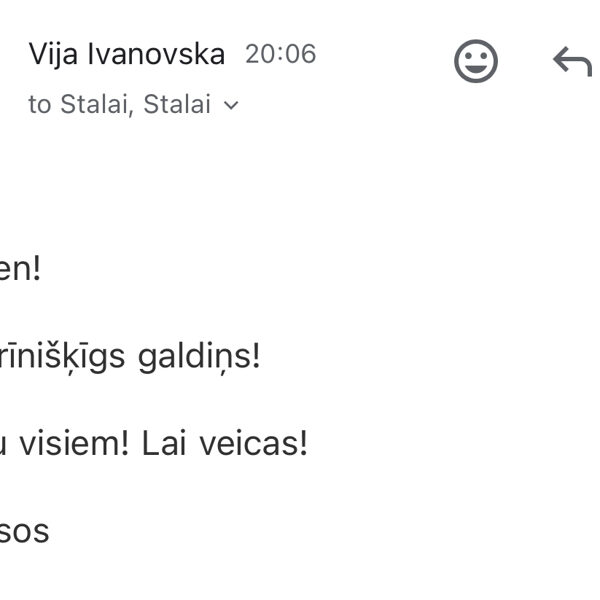Click the word 'to' before the recipients
Screen dimensions: 600x600
pos(39,105)
